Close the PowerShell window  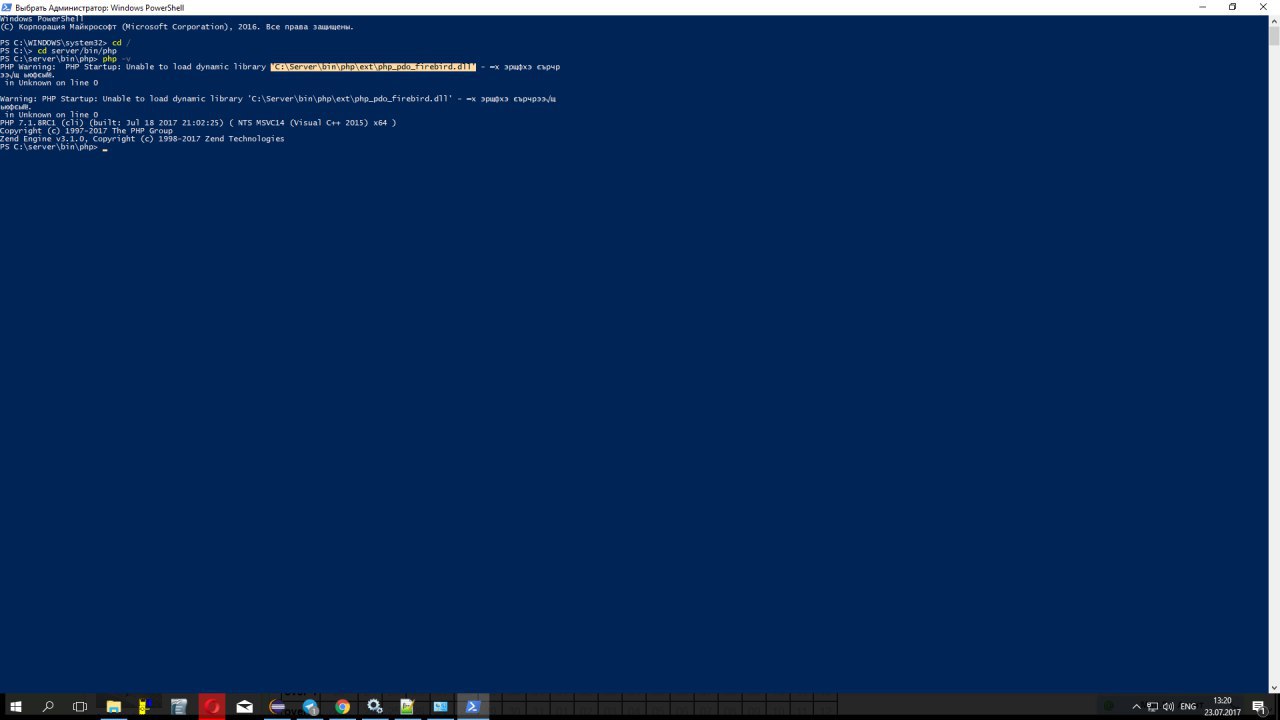tap(1262, 7)
